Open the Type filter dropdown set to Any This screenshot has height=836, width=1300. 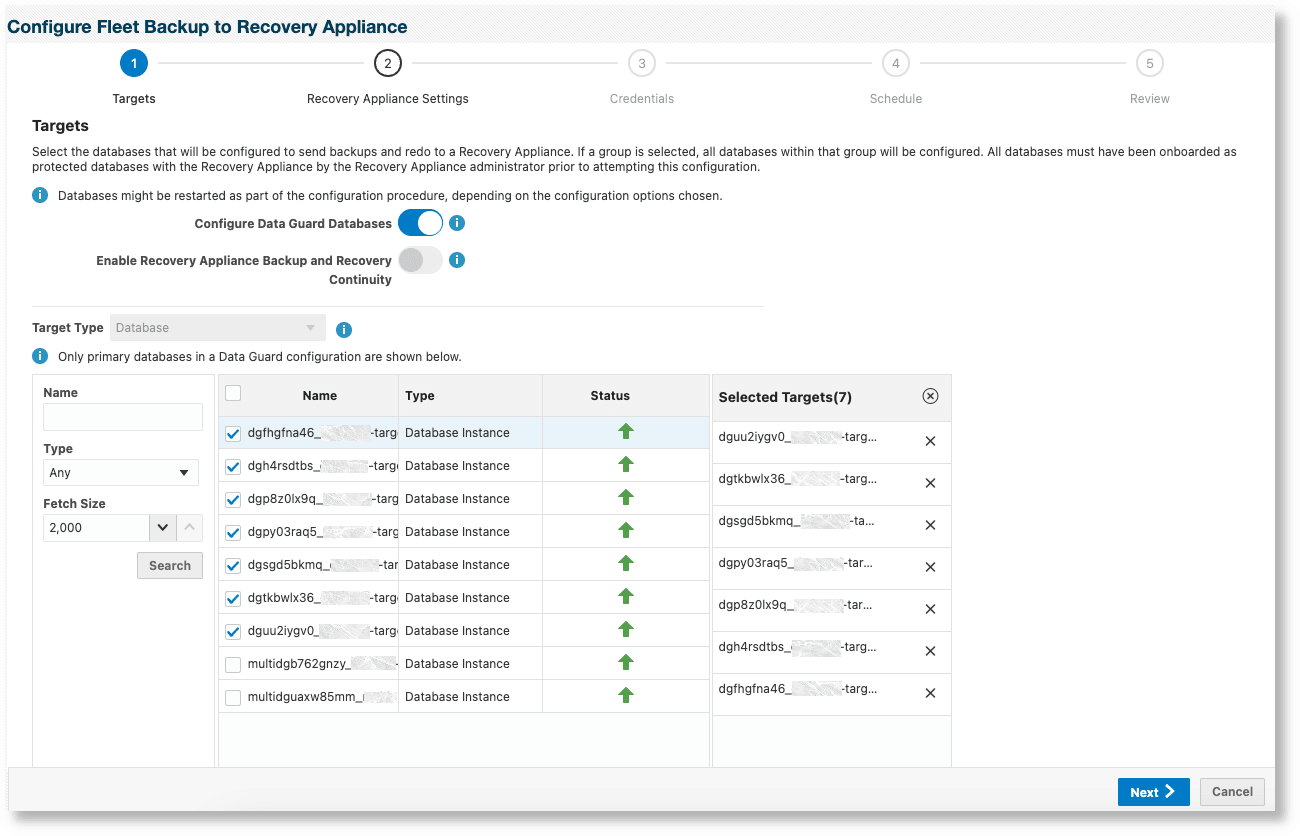click(x=121, y=473)
